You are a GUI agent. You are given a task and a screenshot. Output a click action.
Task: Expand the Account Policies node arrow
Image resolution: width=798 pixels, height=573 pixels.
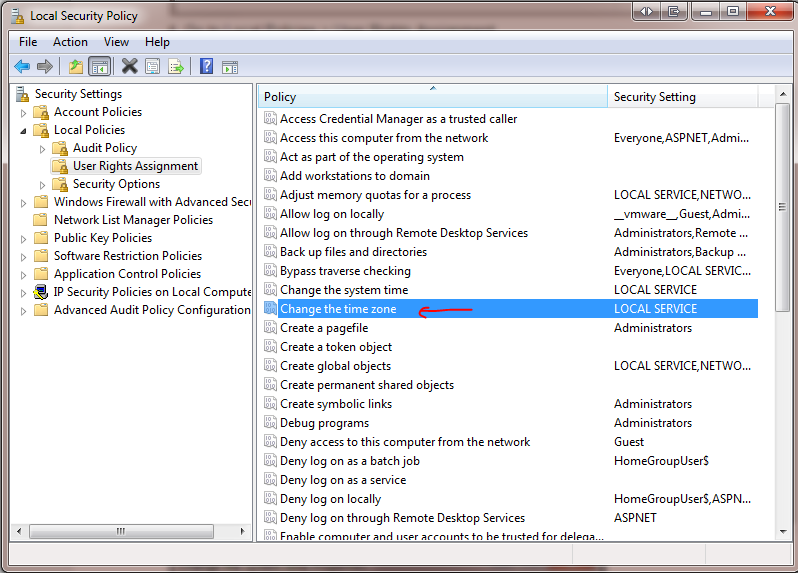tap(23, 113)
